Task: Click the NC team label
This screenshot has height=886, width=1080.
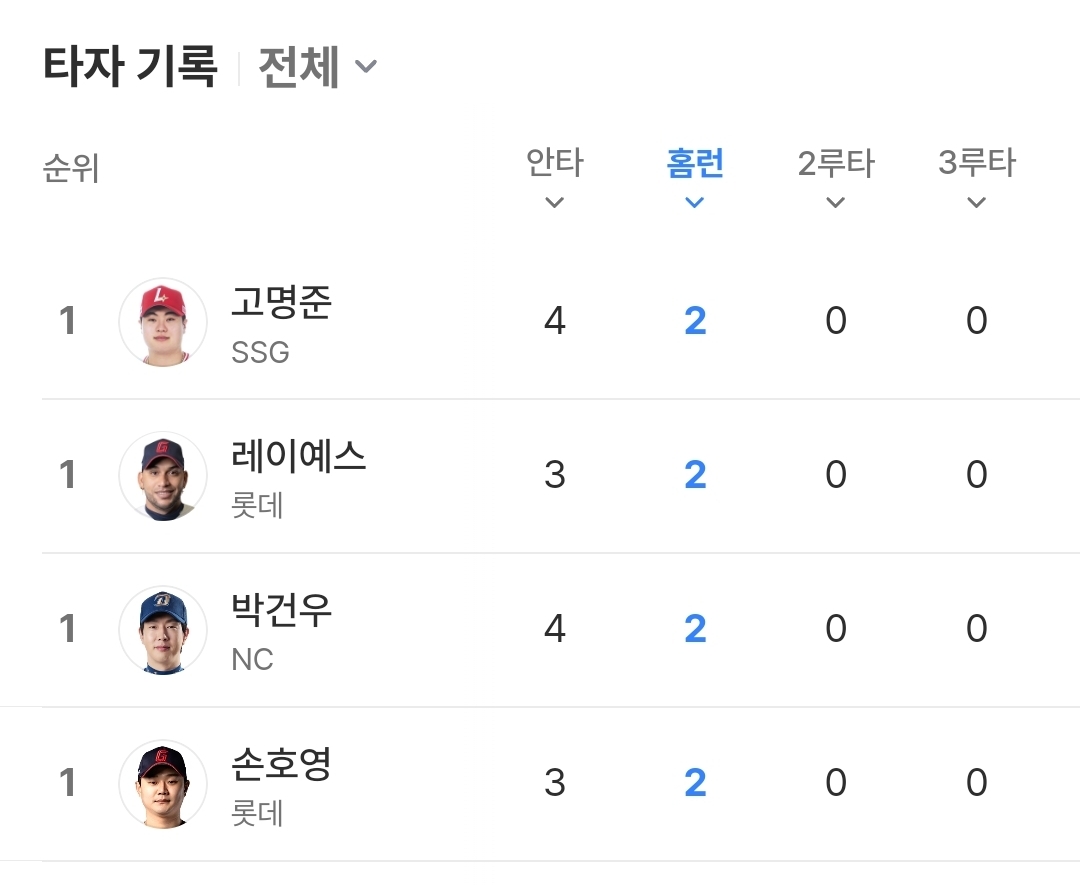Action: [252, 660]
